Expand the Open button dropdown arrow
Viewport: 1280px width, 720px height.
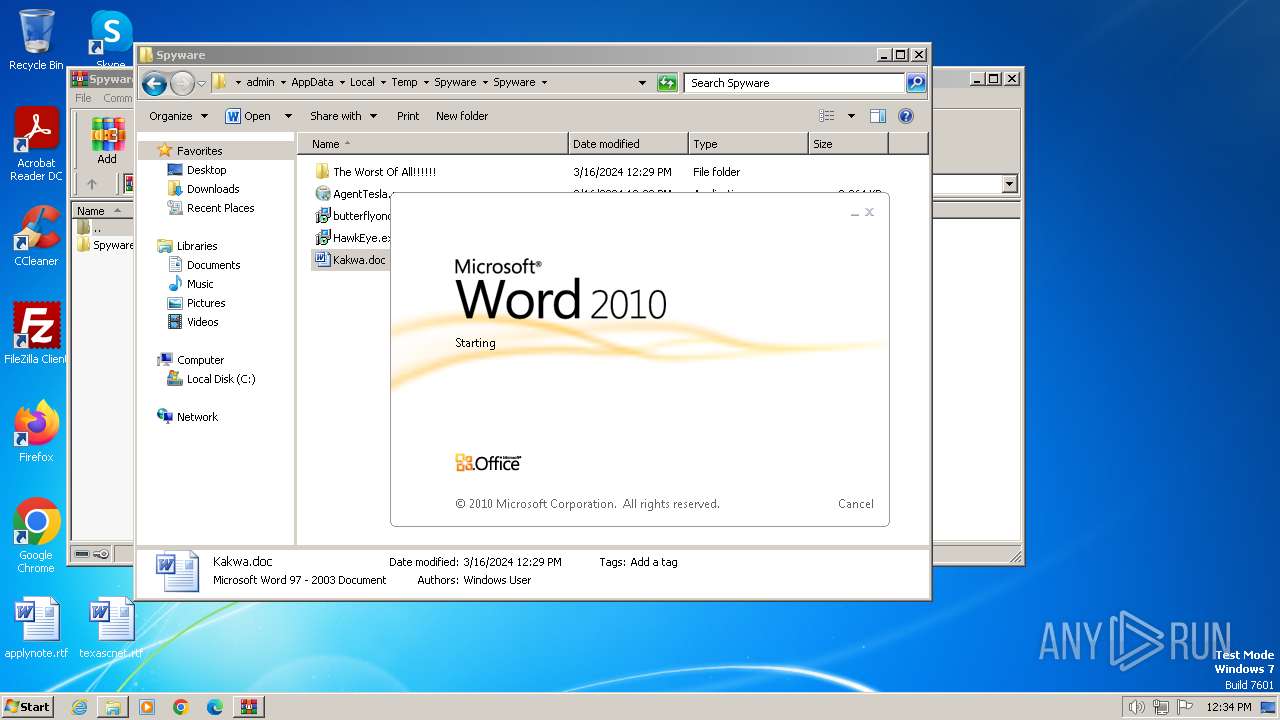288,116
